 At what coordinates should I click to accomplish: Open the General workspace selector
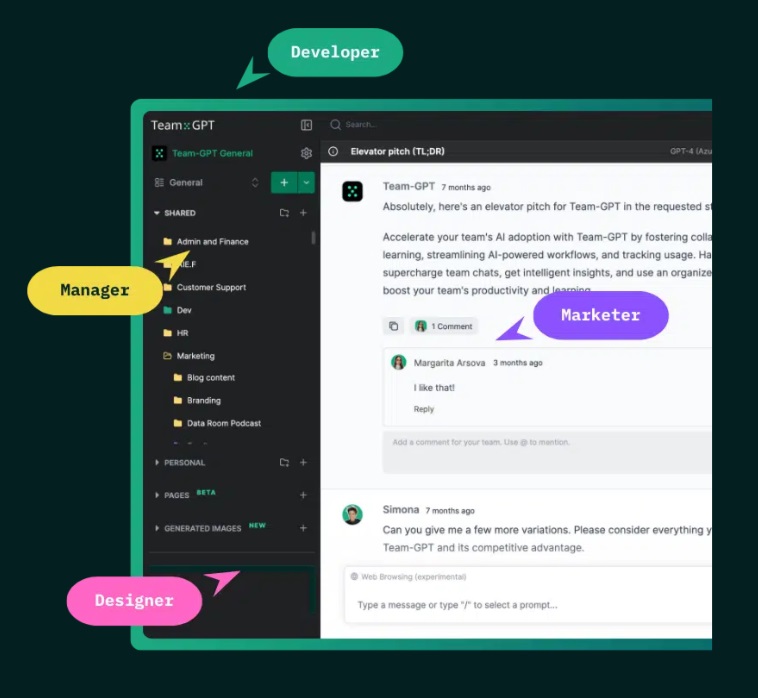pos(207,183)
